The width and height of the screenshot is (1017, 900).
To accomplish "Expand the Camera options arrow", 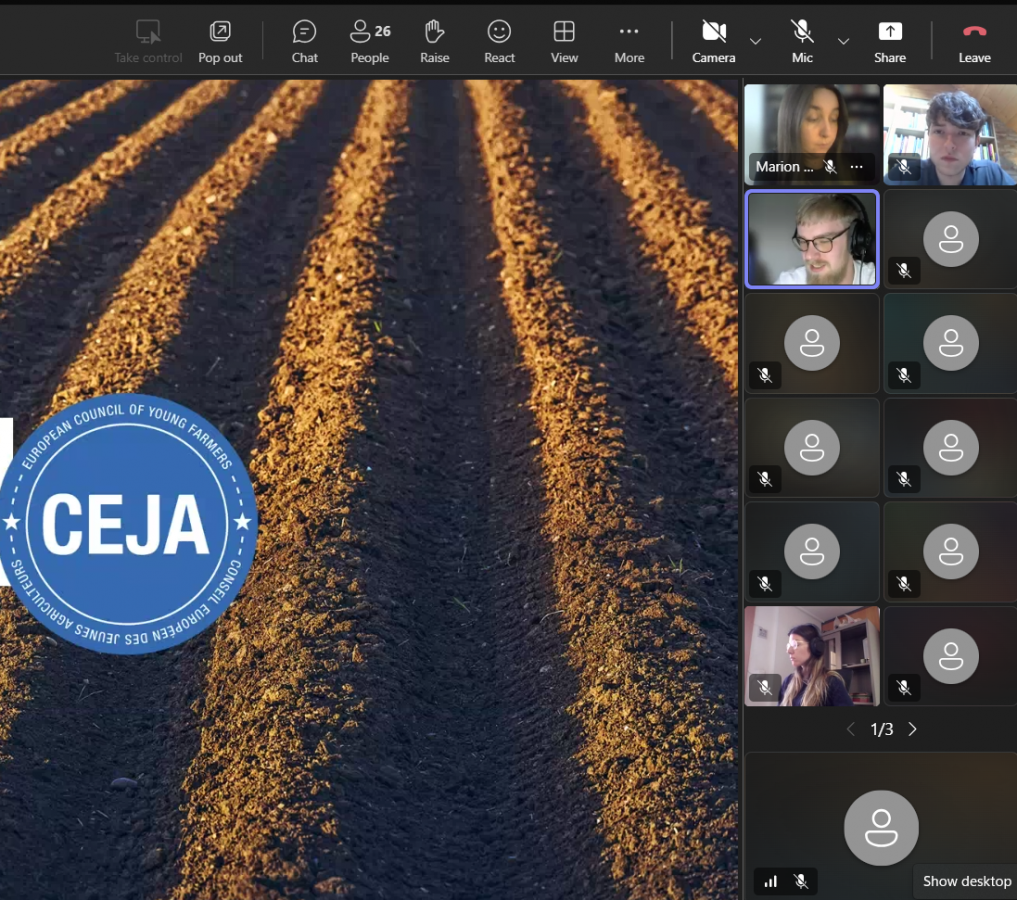I will pyautogui.click(x=756, y=41).
